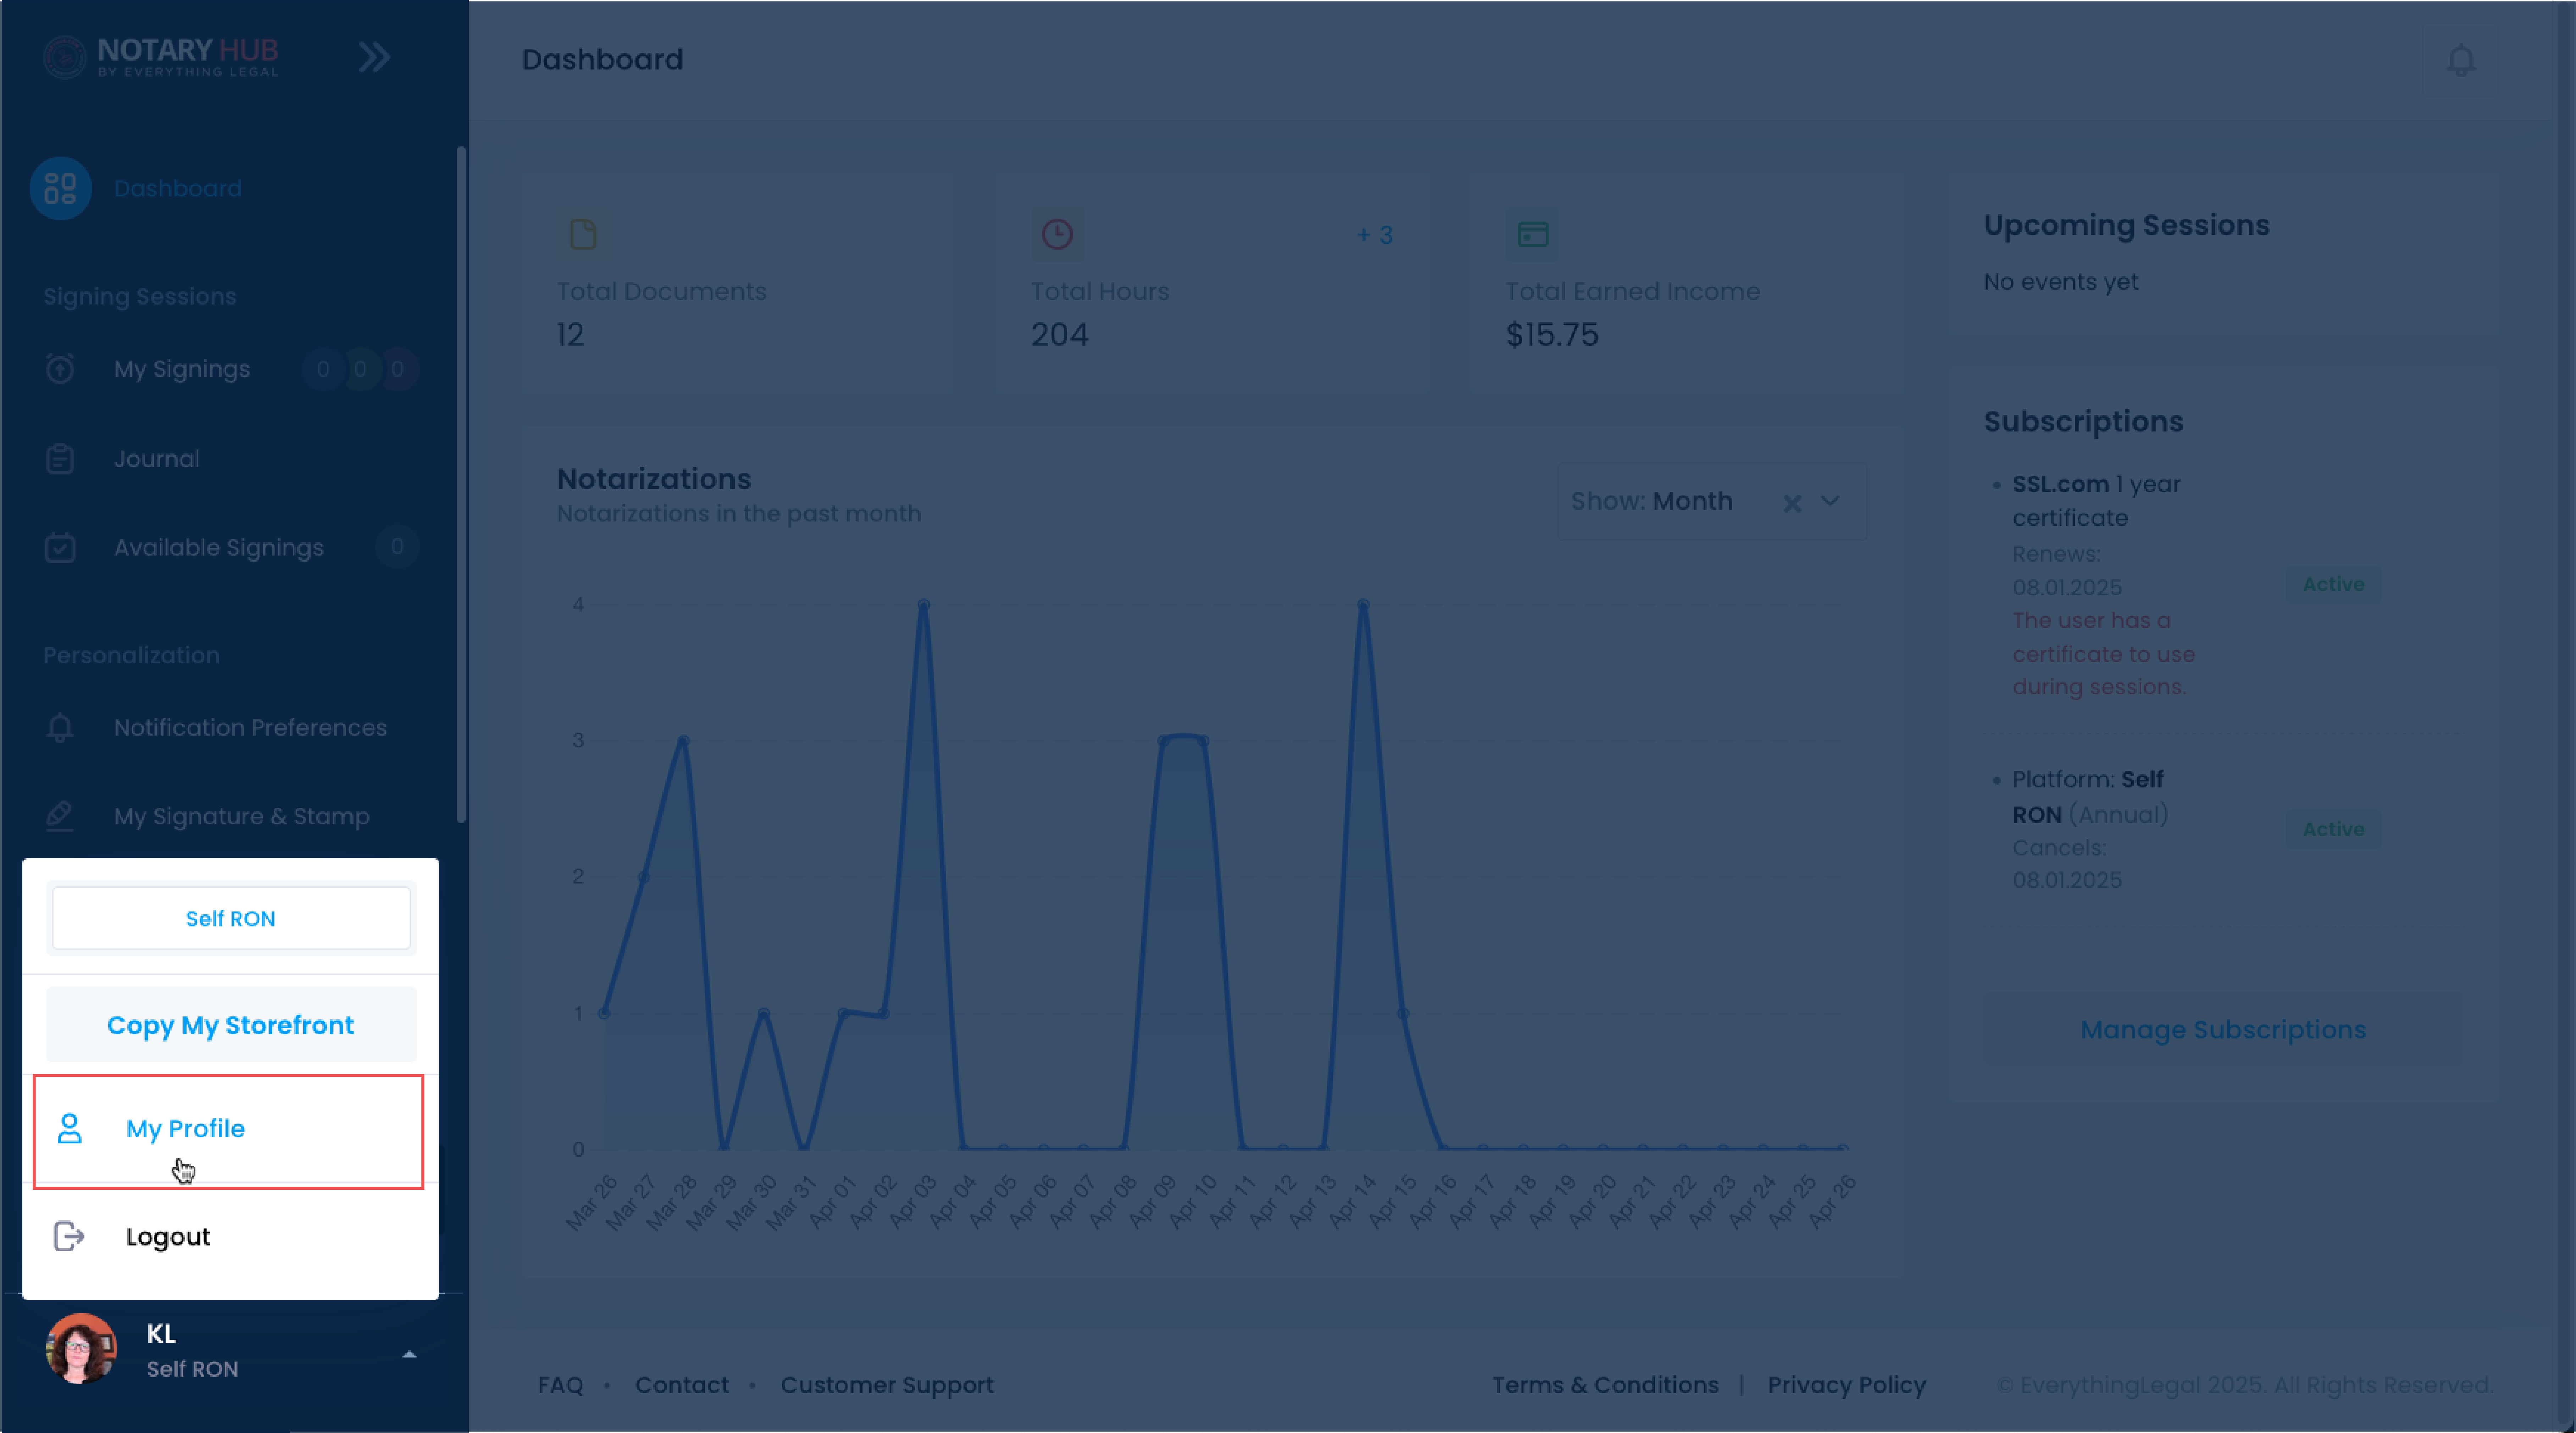This screenshot has height=1433, width=2576.
Task: Open My Signature & Stamp page
Action: pos(242,816)
